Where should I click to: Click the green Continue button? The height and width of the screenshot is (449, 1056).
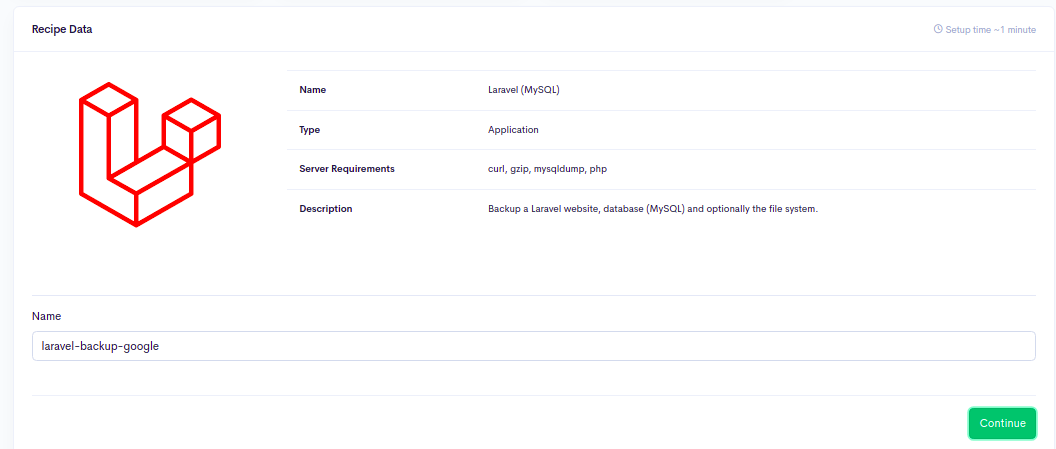(1002, 423)
